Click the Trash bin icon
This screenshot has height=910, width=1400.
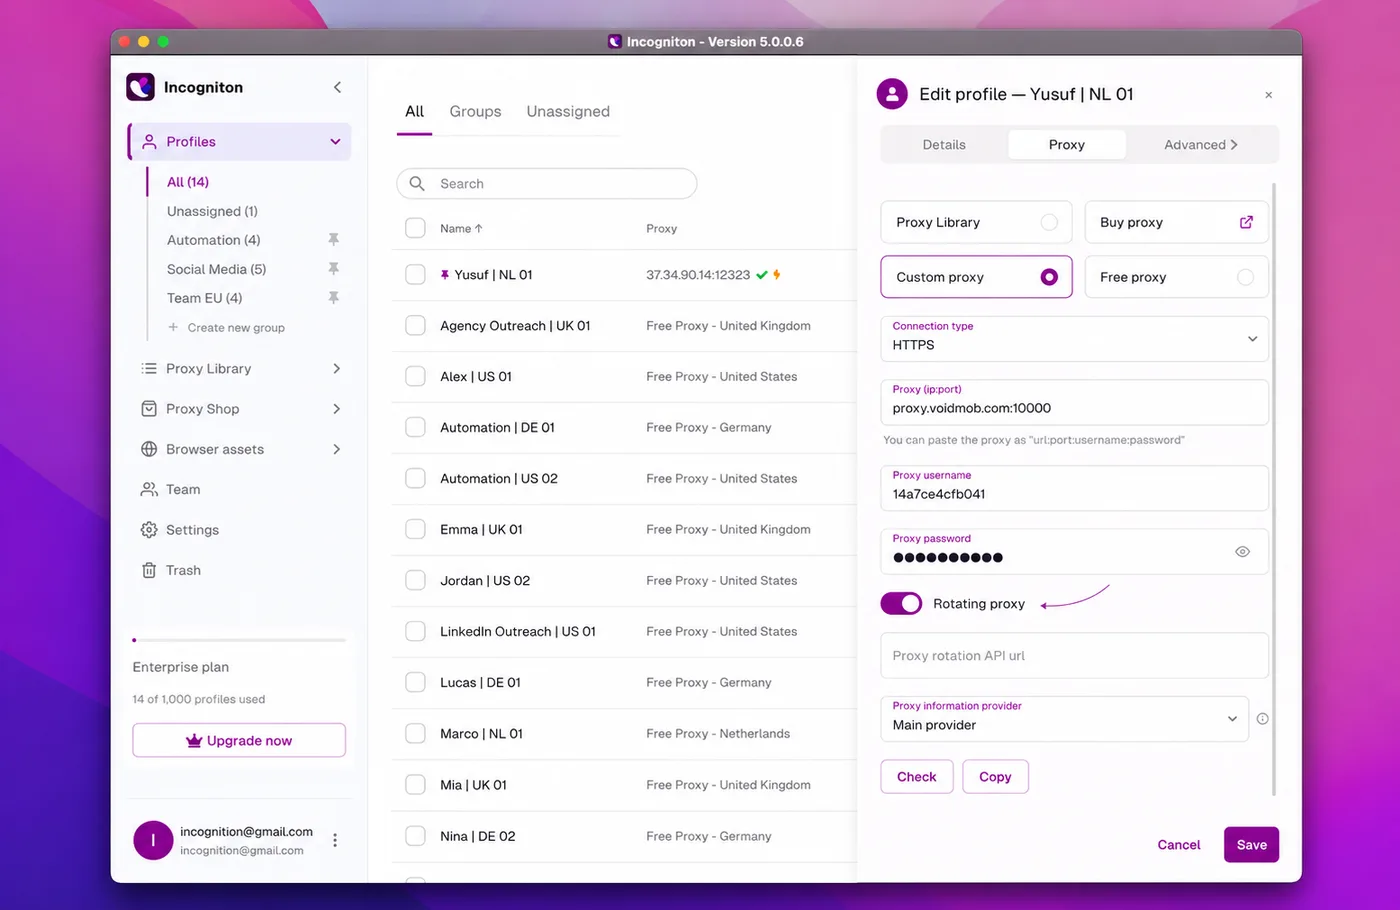pyautogui.click(x=149, y=570)
